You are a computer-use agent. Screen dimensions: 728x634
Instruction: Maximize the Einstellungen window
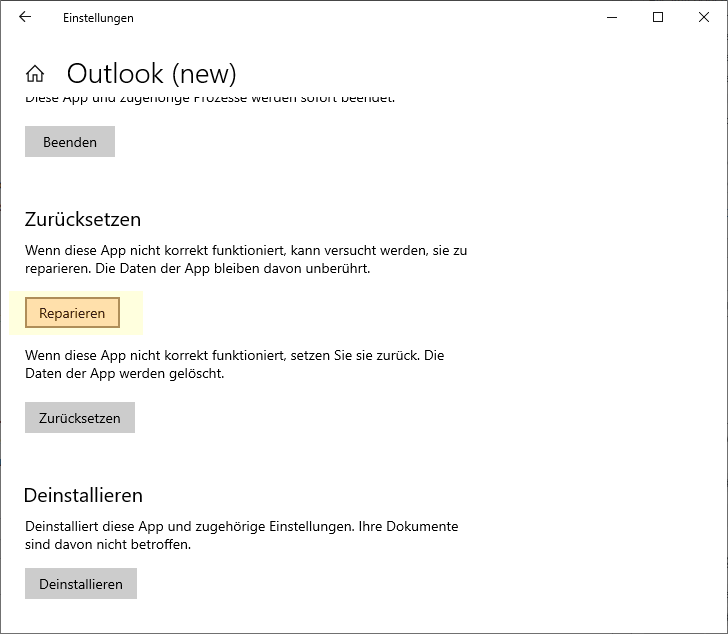pos(658,17)
